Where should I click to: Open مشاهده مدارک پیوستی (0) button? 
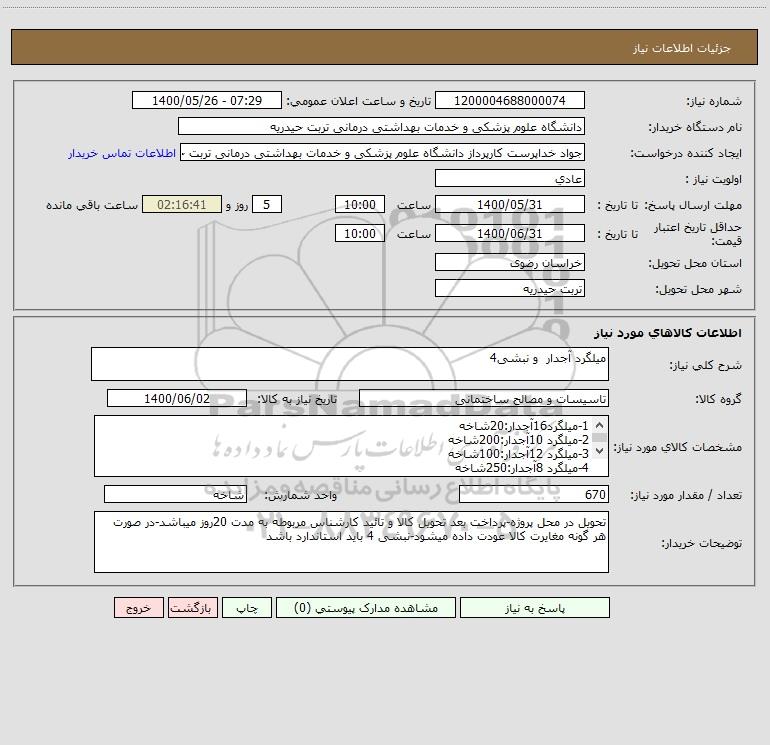click(366, 608)
